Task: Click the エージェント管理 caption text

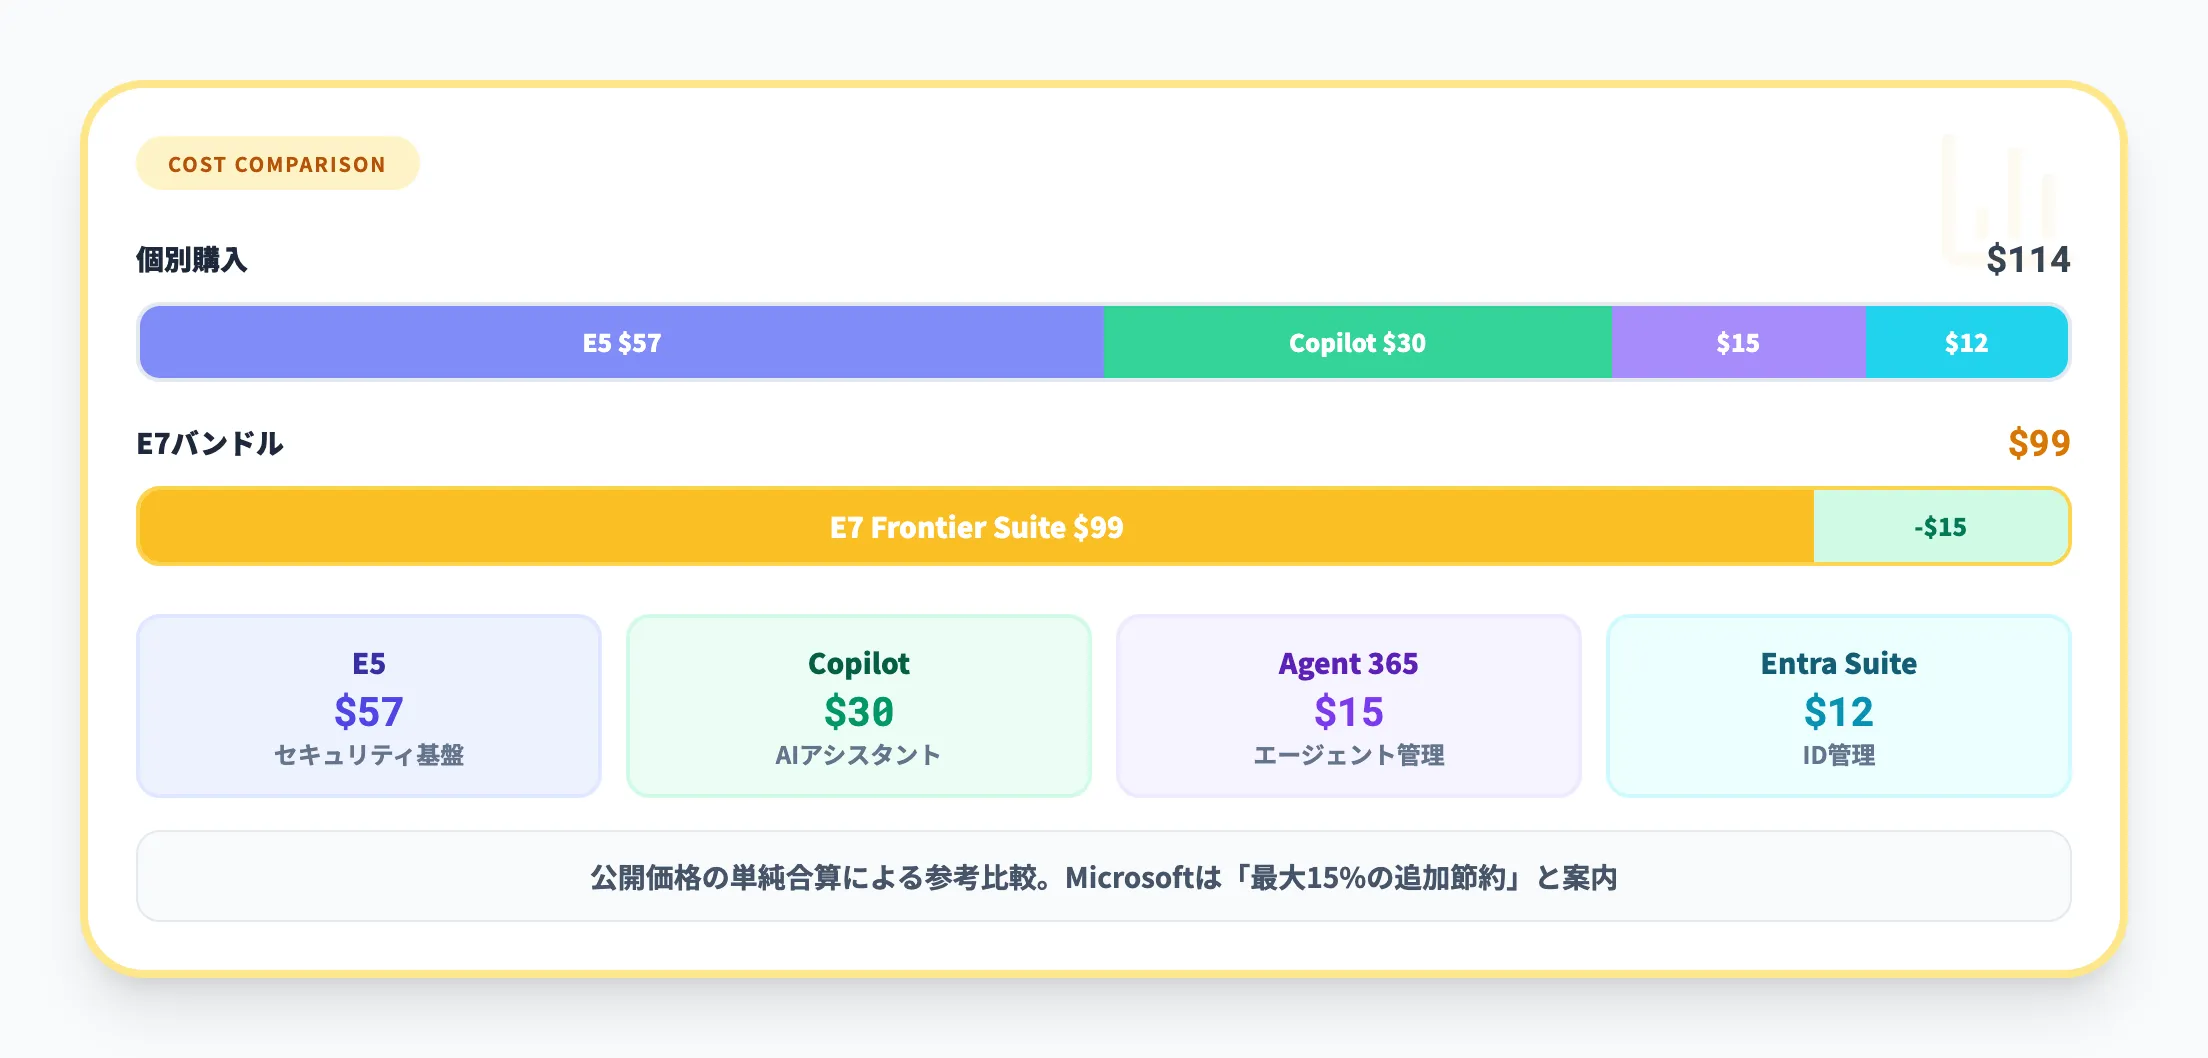Action: click(1348, 755)
